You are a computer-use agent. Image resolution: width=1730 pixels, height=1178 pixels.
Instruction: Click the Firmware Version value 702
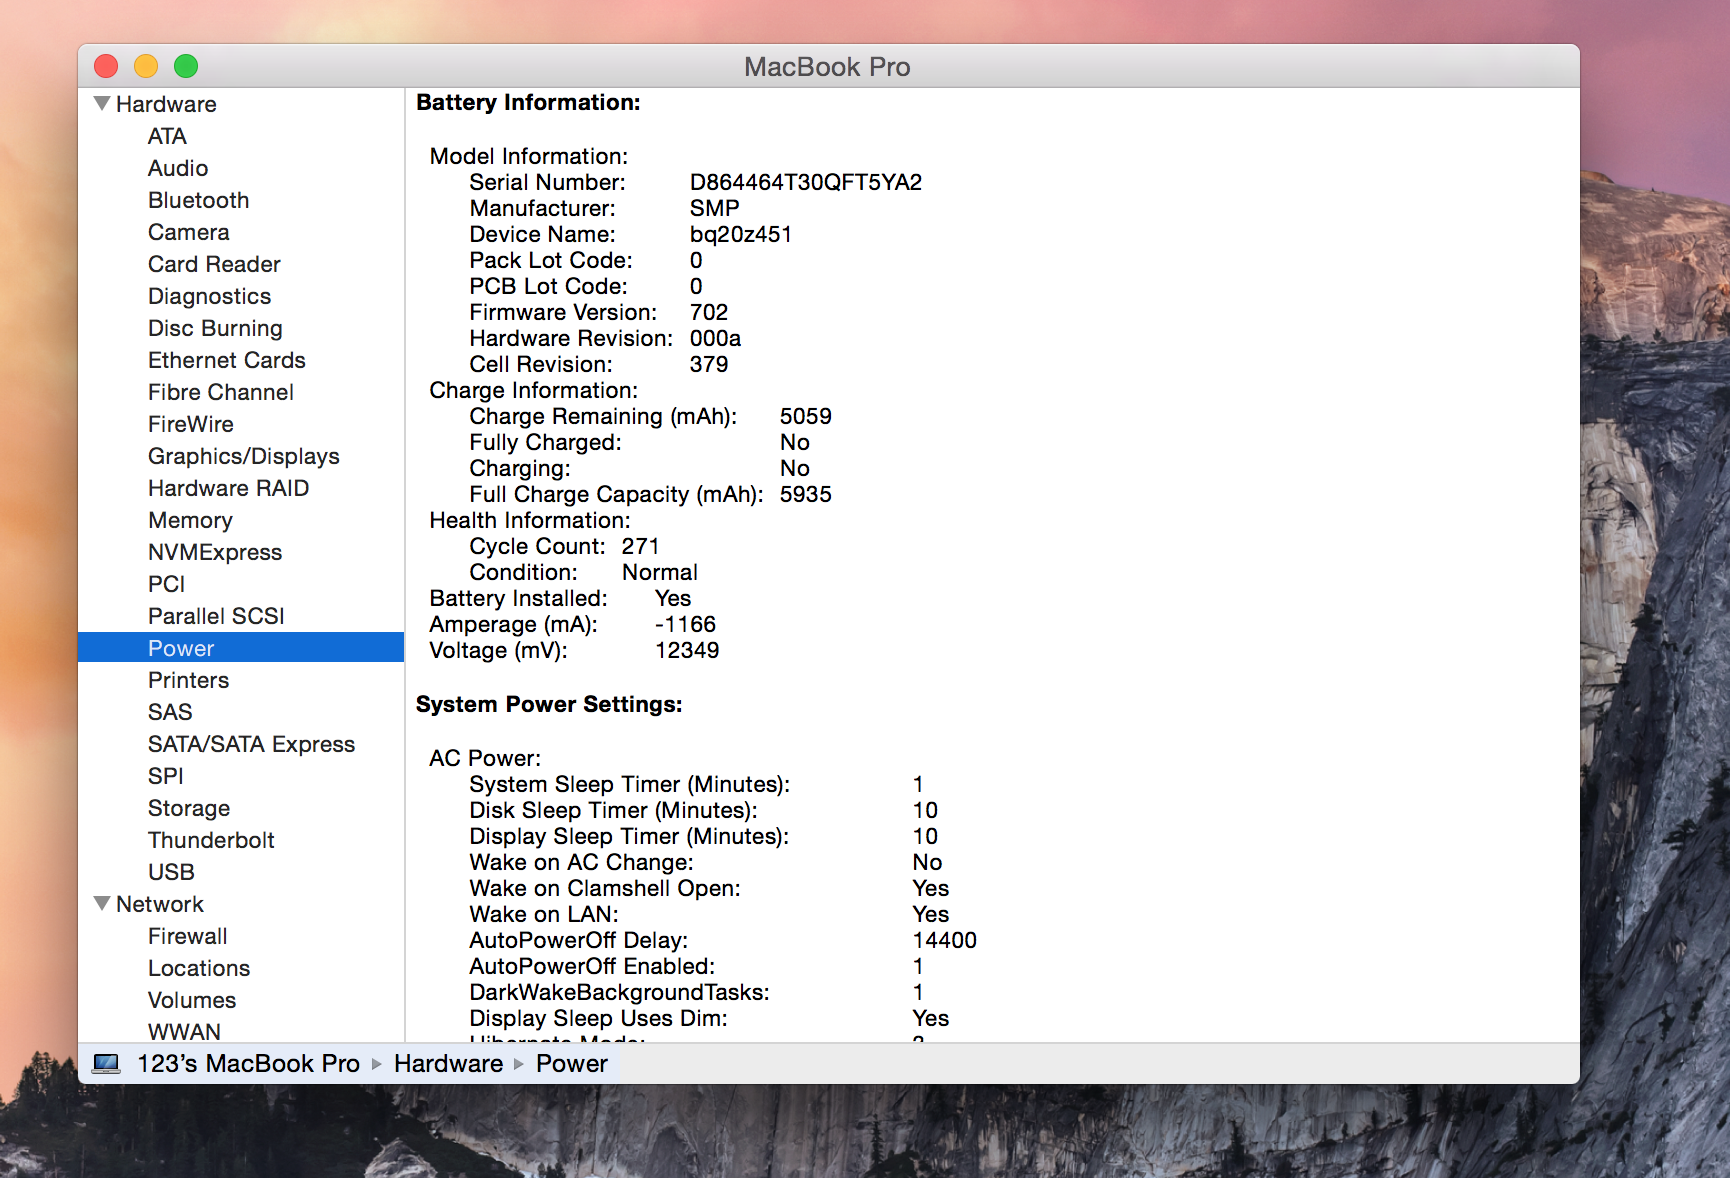coord(709,312)
